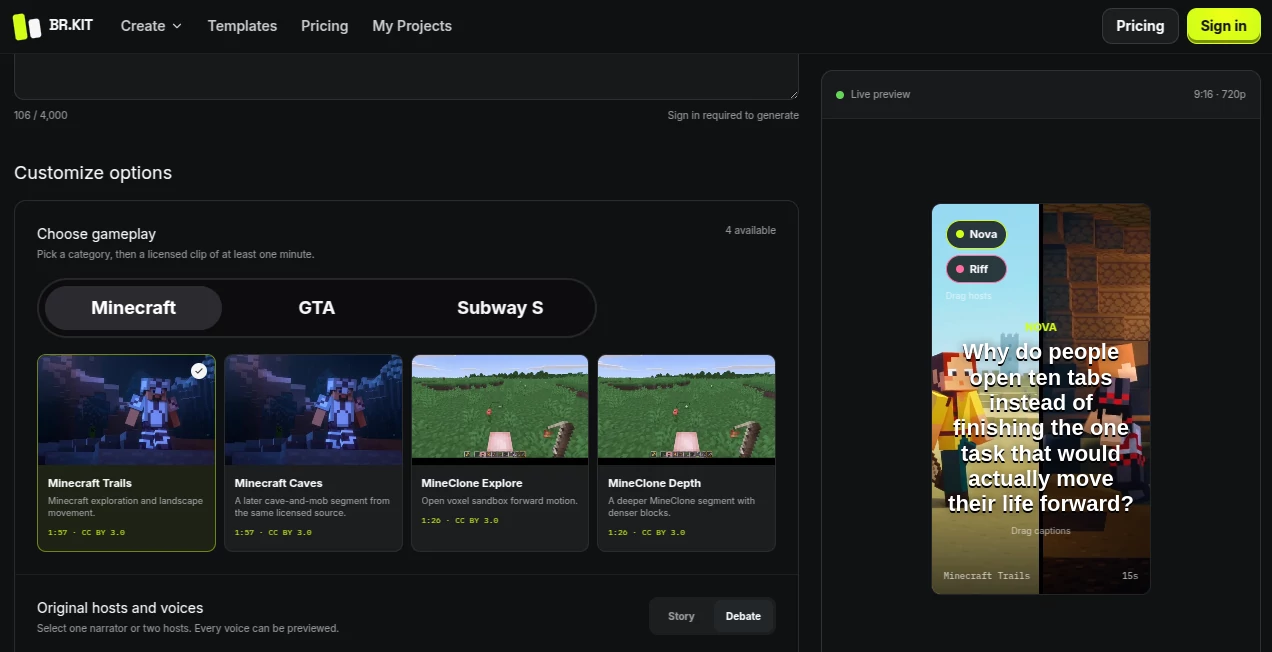1272x652 pixels.
Task: Click the caption text in live preview
Action: click(1041, 428)
